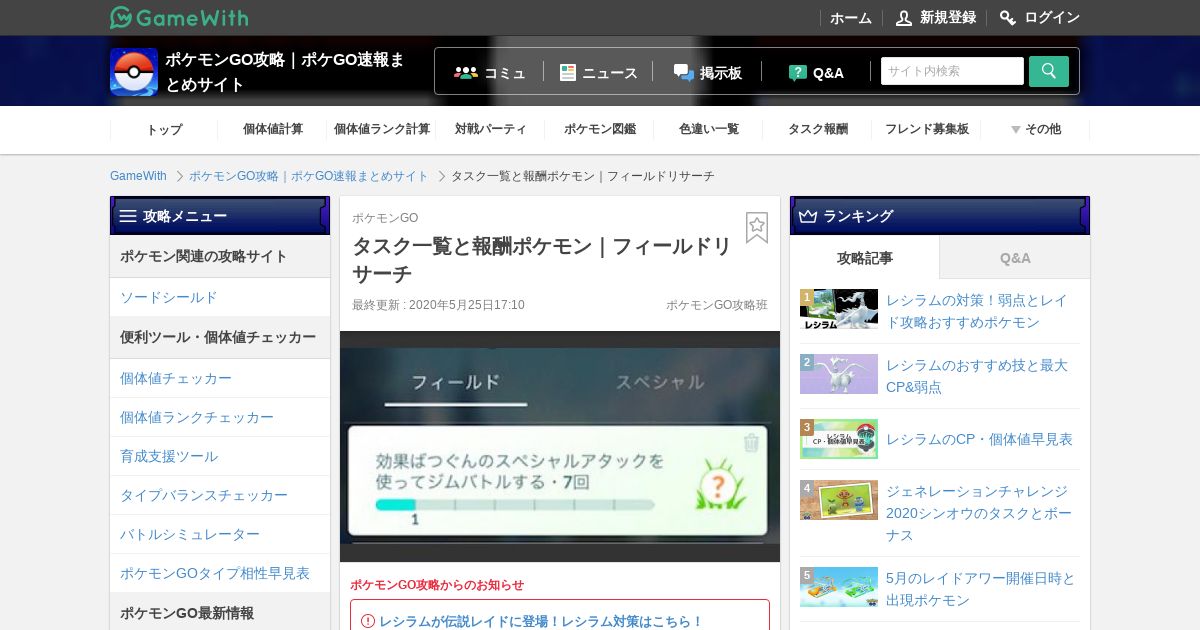The height and width of the screenshot is (630, 1200).
Task: Click the ポケモンGO攻略班 author label
Action: point(717,305)
